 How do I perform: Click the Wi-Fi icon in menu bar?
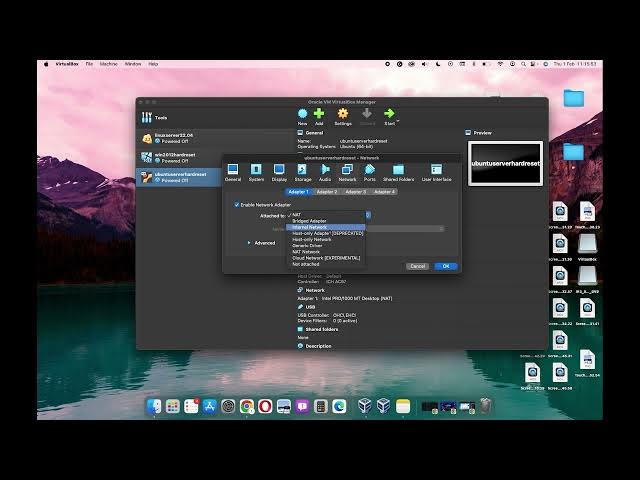[x=500, y=64]
